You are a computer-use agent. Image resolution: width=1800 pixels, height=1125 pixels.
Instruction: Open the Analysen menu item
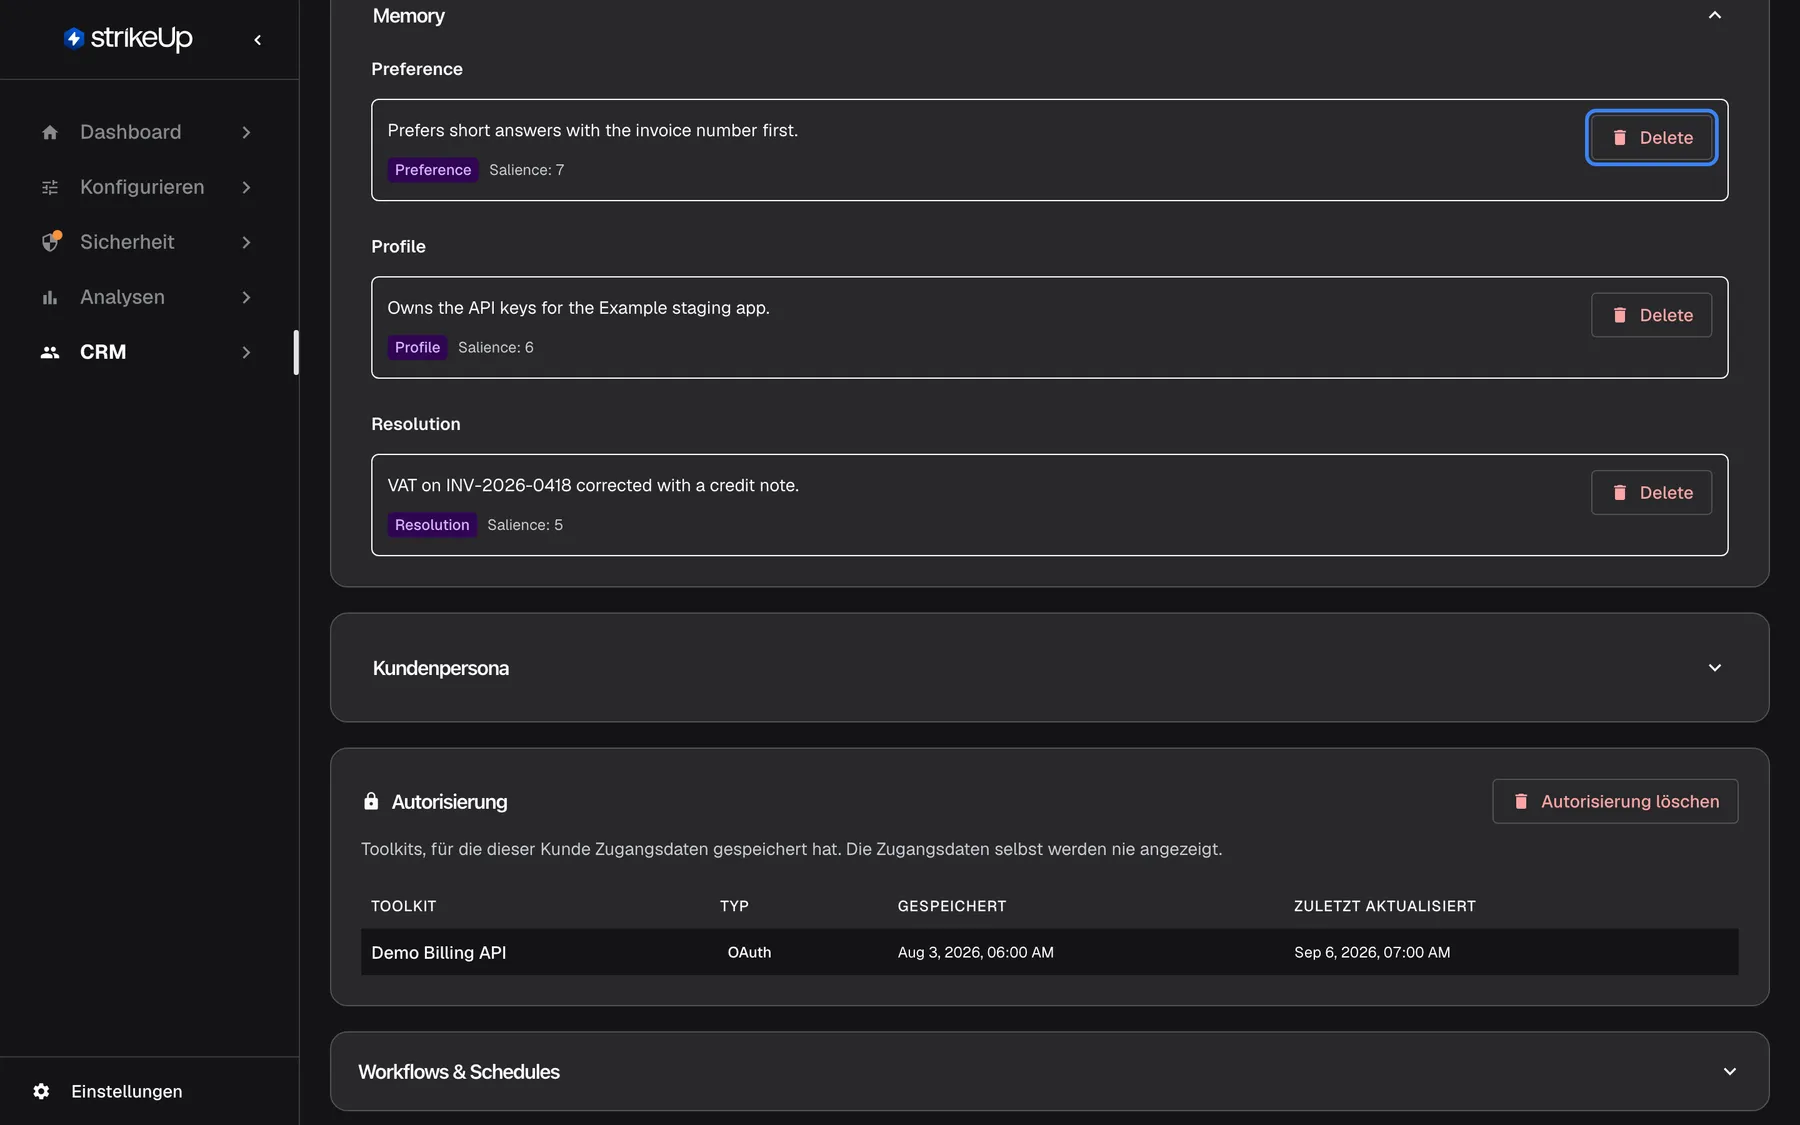147,297
